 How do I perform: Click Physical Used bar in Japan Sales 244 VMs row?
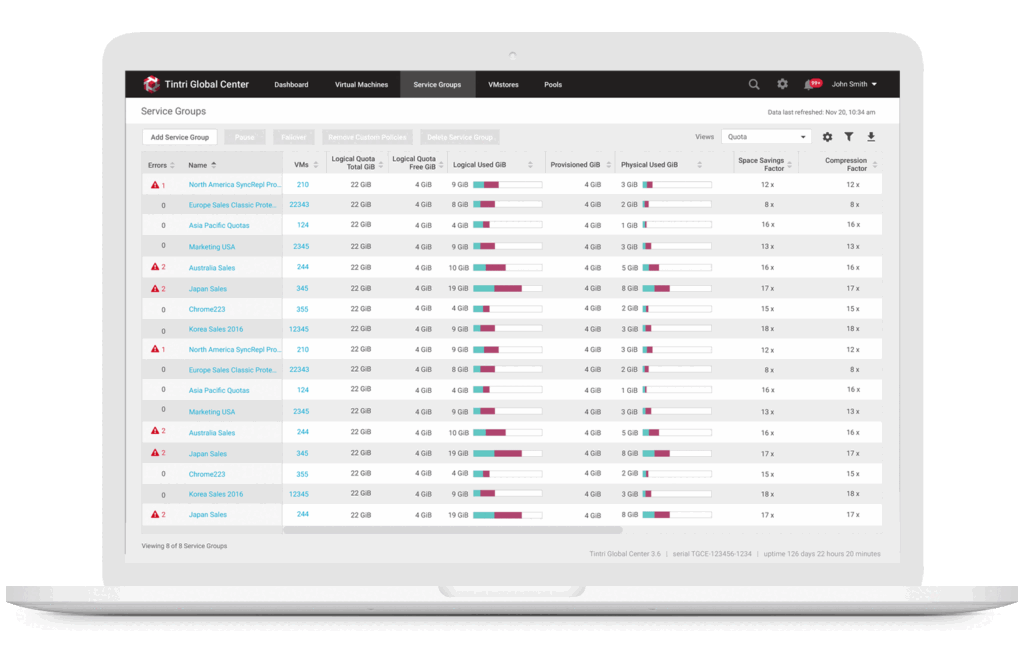[x=677, y=515]
